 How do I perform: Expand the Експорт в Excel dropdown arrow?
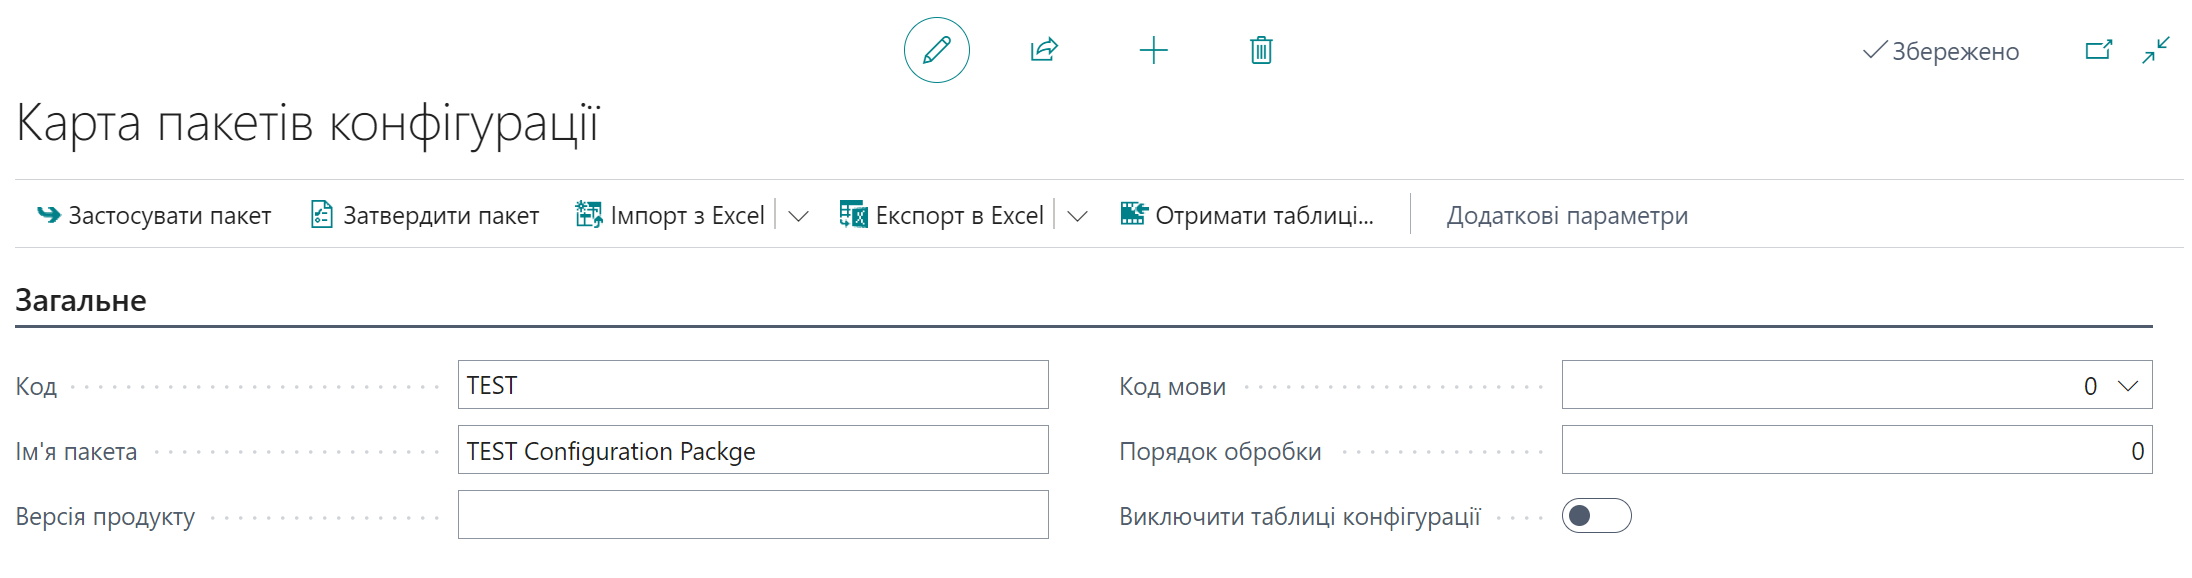tap(1077, 216)
